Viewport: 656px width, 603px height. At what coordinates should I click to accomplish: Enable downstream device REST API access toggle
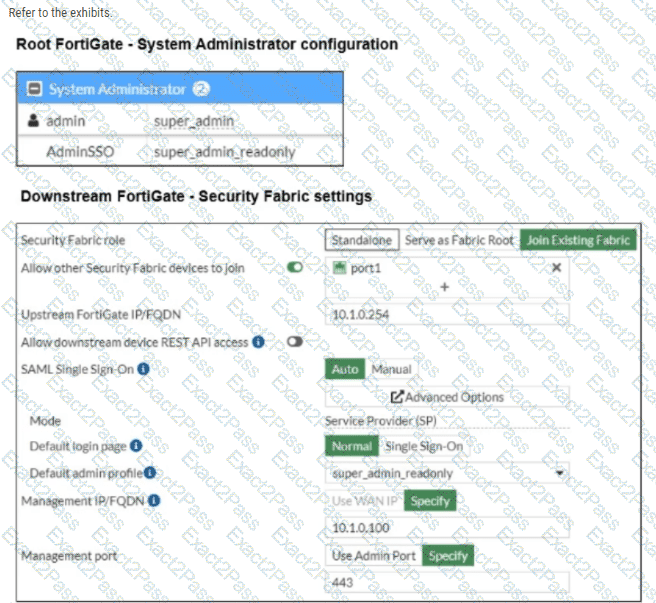pos(295,342)
